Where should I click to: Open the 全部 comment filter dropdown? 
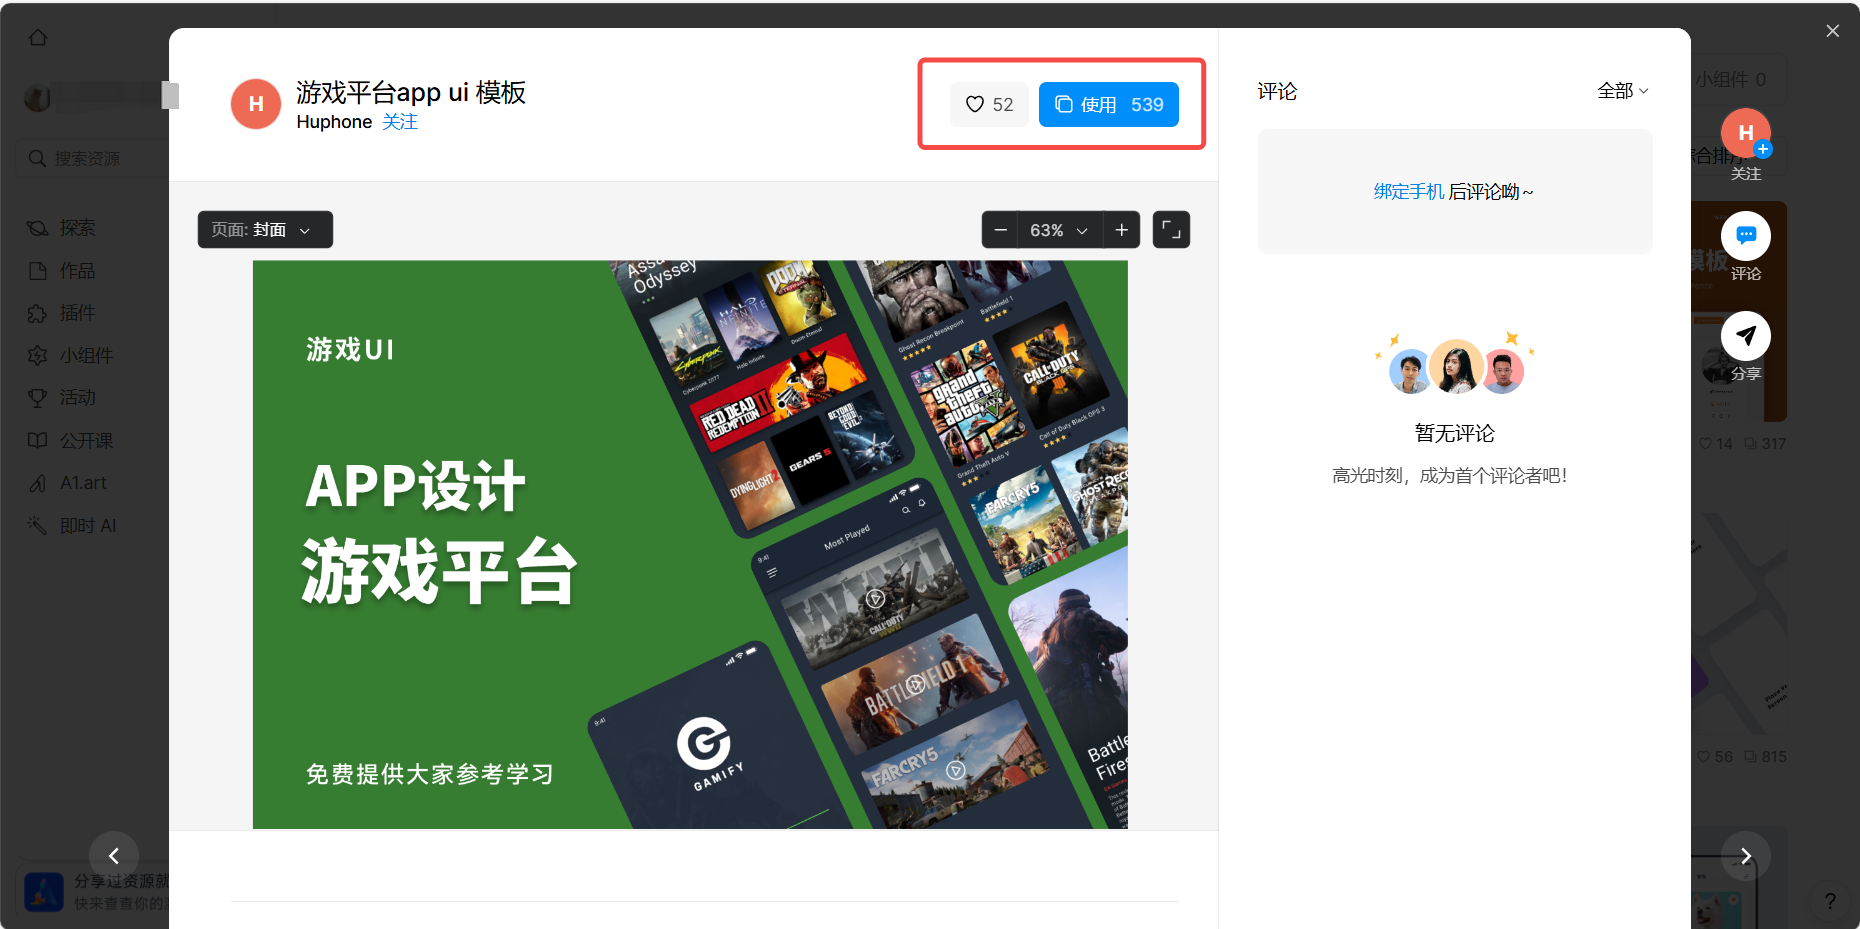pyautogui.click(x=1622, y=91)
